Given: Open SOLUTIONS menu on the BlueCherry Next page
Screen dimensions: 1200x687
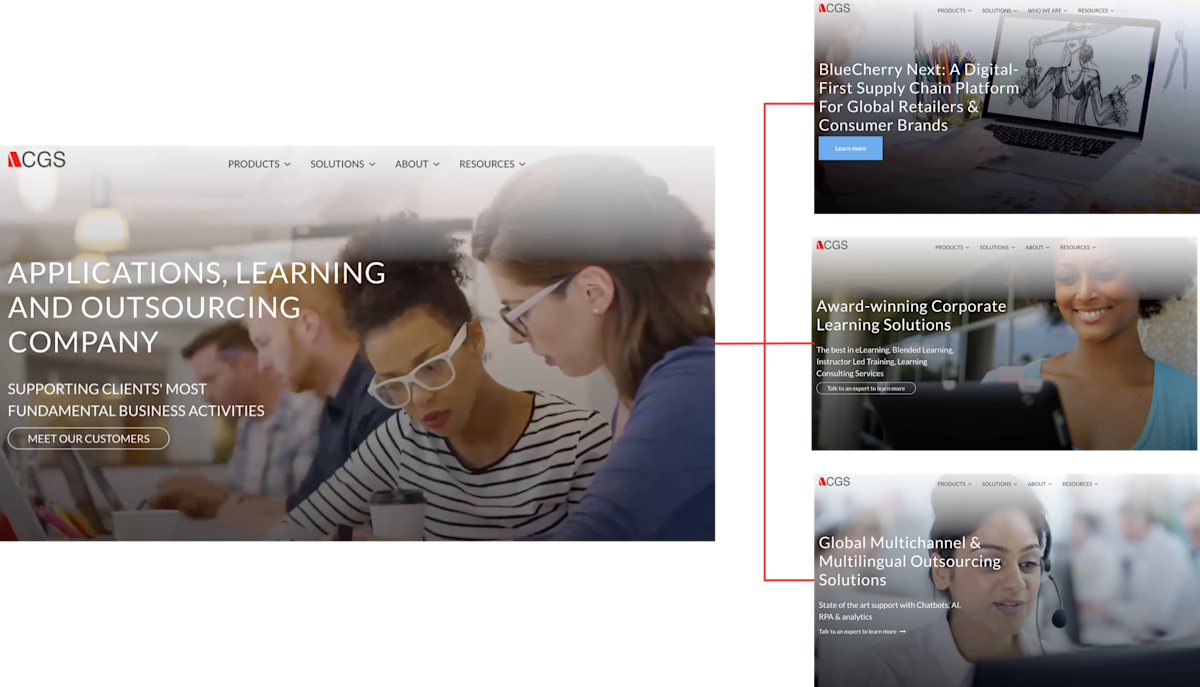Looking at the screenshot, I should point(999,11).
